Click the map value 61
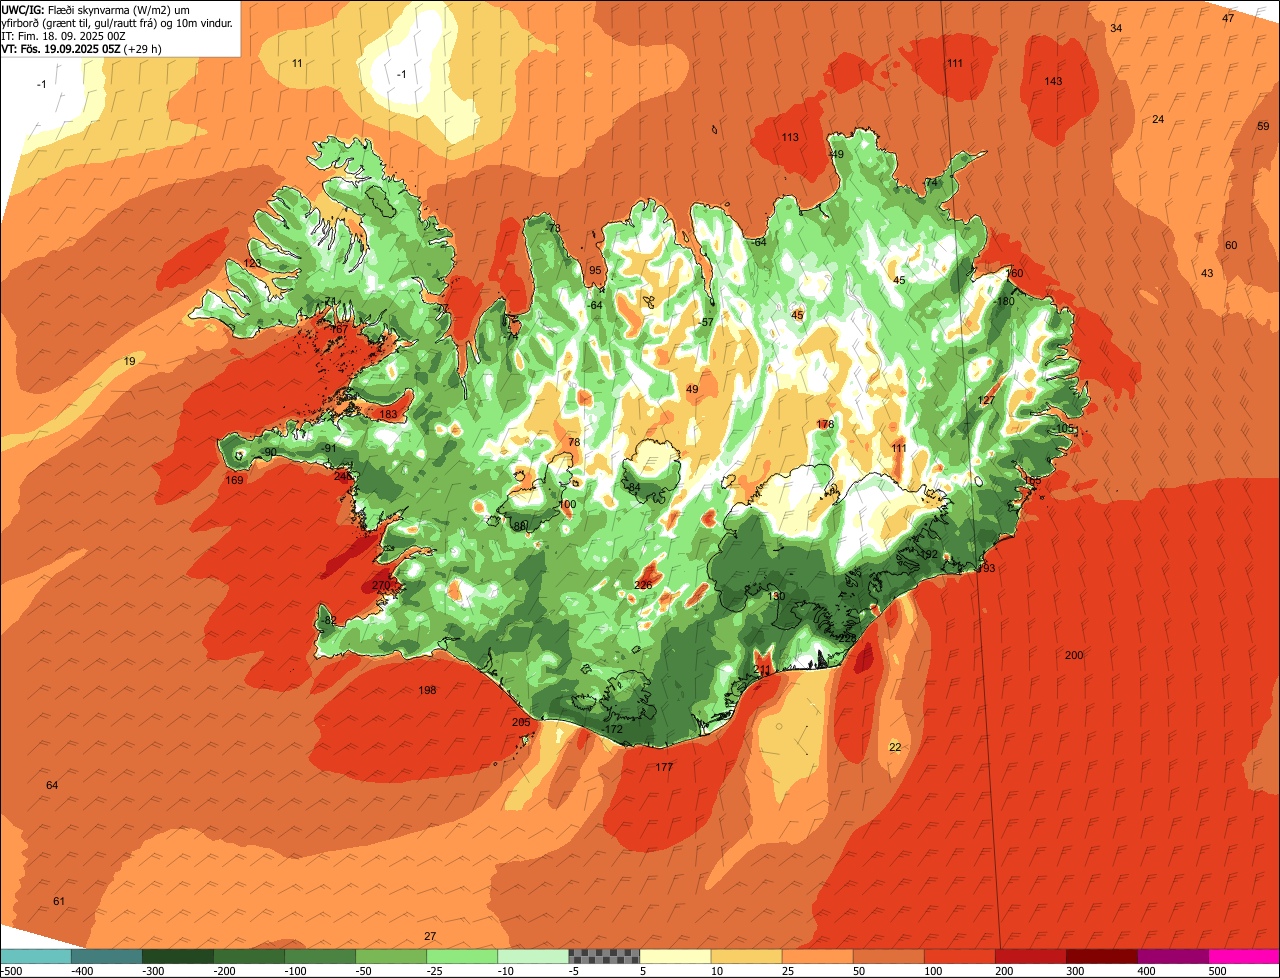This screenshot has width=1280, height=978. (x=59, y=901)
